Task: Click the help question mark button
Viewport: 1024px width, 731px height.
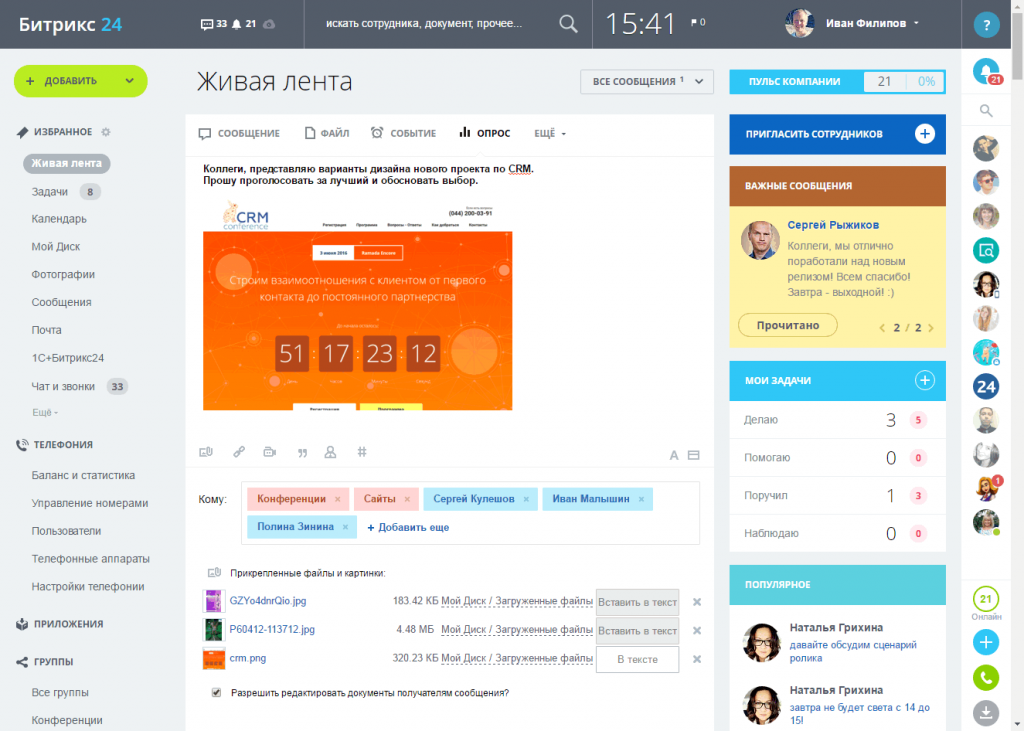Action: click(986, 25)
